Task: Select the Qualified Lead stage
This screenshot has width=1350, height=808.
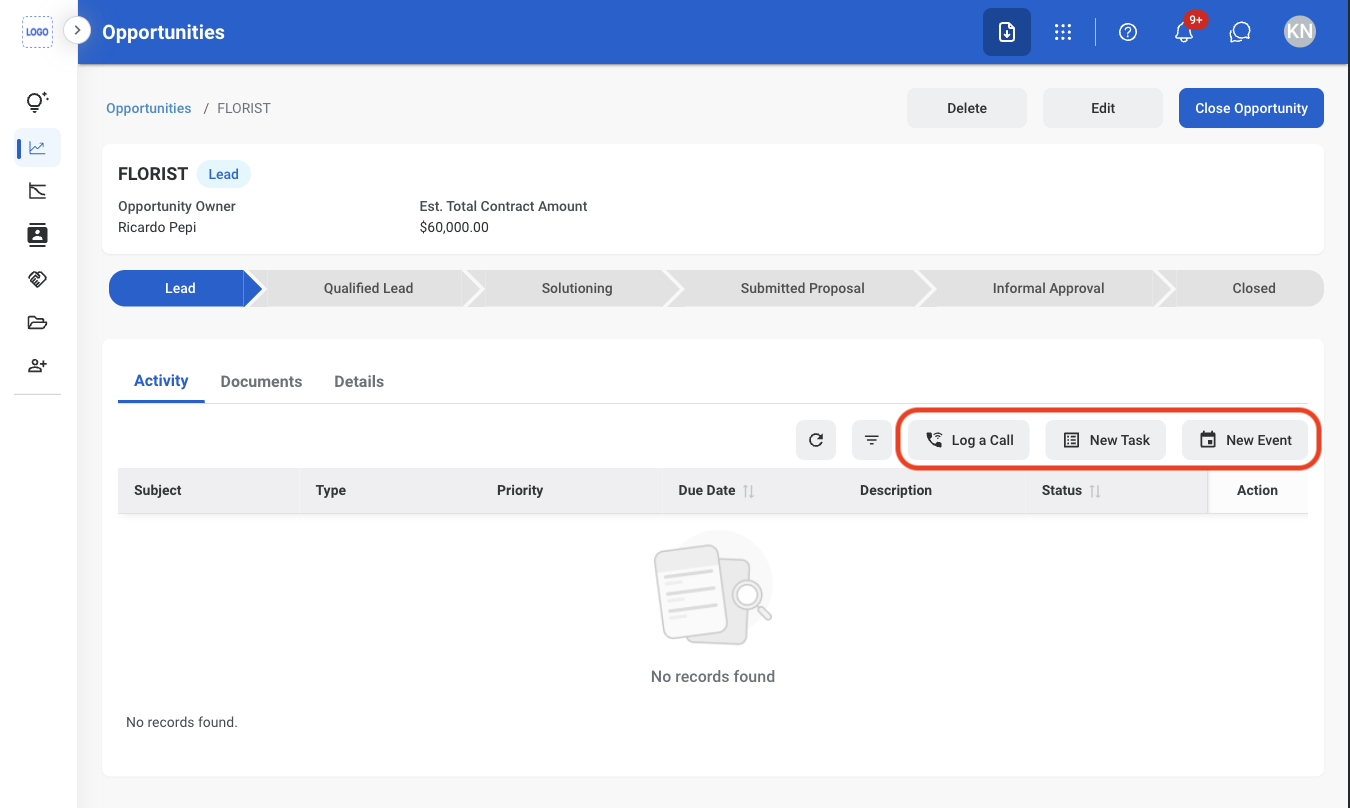Action: point(368,288)
